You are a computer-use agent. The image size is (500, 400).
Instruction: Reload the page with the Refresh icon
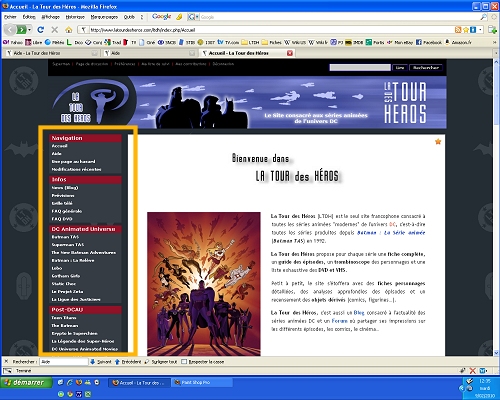(x=40, y=30)
